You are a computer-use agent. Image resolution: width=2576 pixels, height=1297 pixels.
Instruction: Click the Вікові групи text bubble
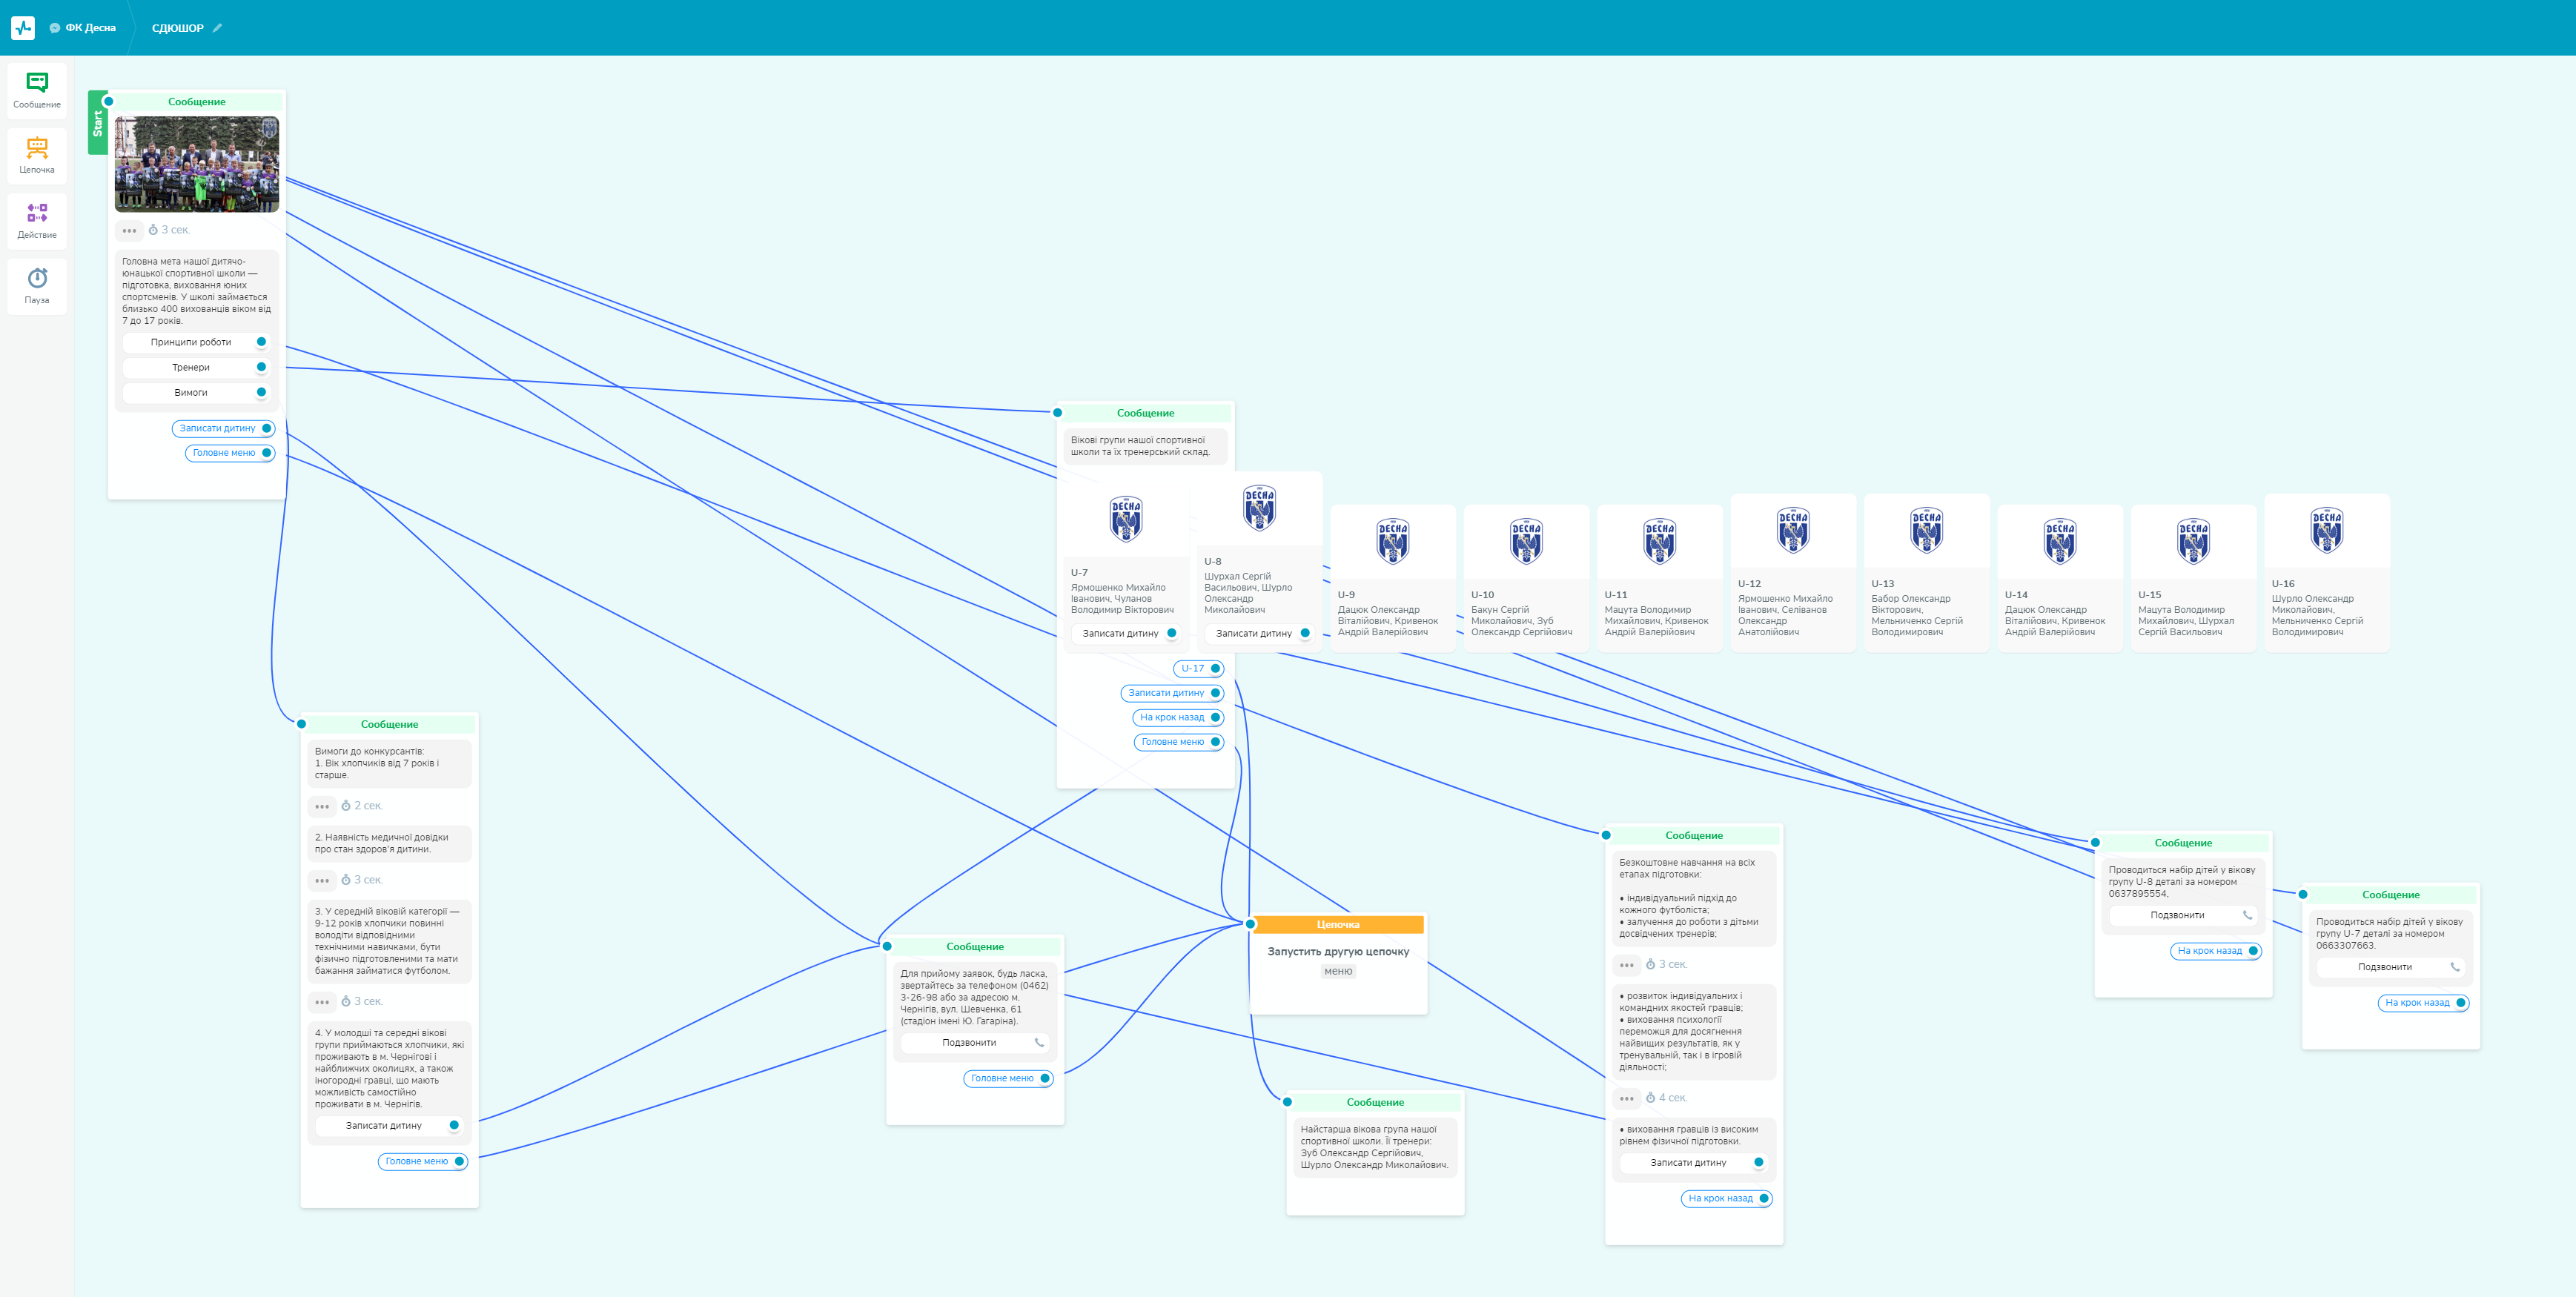[1145, 446]
